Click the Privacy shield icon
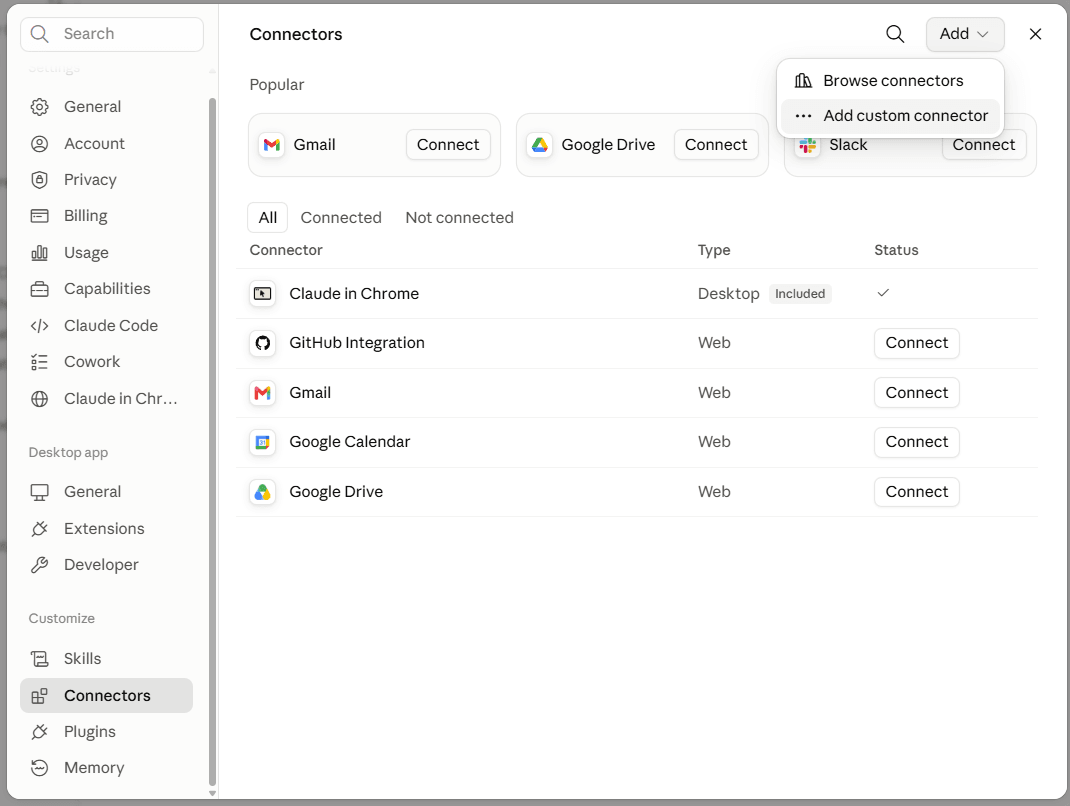Screen dimensions: 1070x806 click(x=40, y=180)
